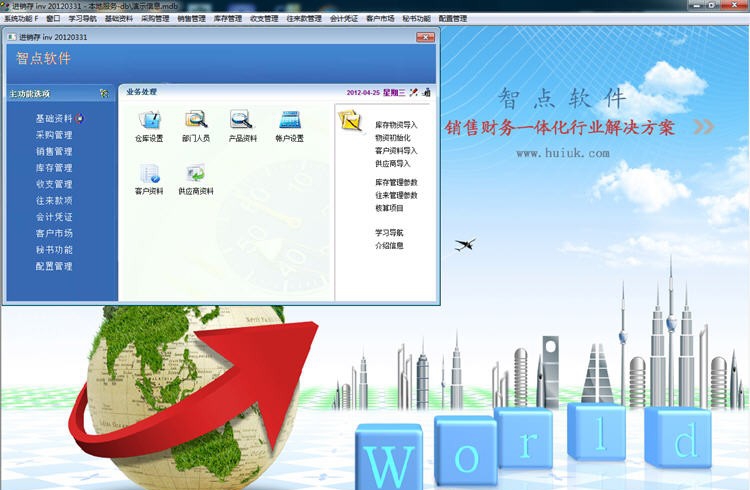Click the notepad folder icon above import links
The width and height of the screenshot is (750, 490).
coord(351,120)
